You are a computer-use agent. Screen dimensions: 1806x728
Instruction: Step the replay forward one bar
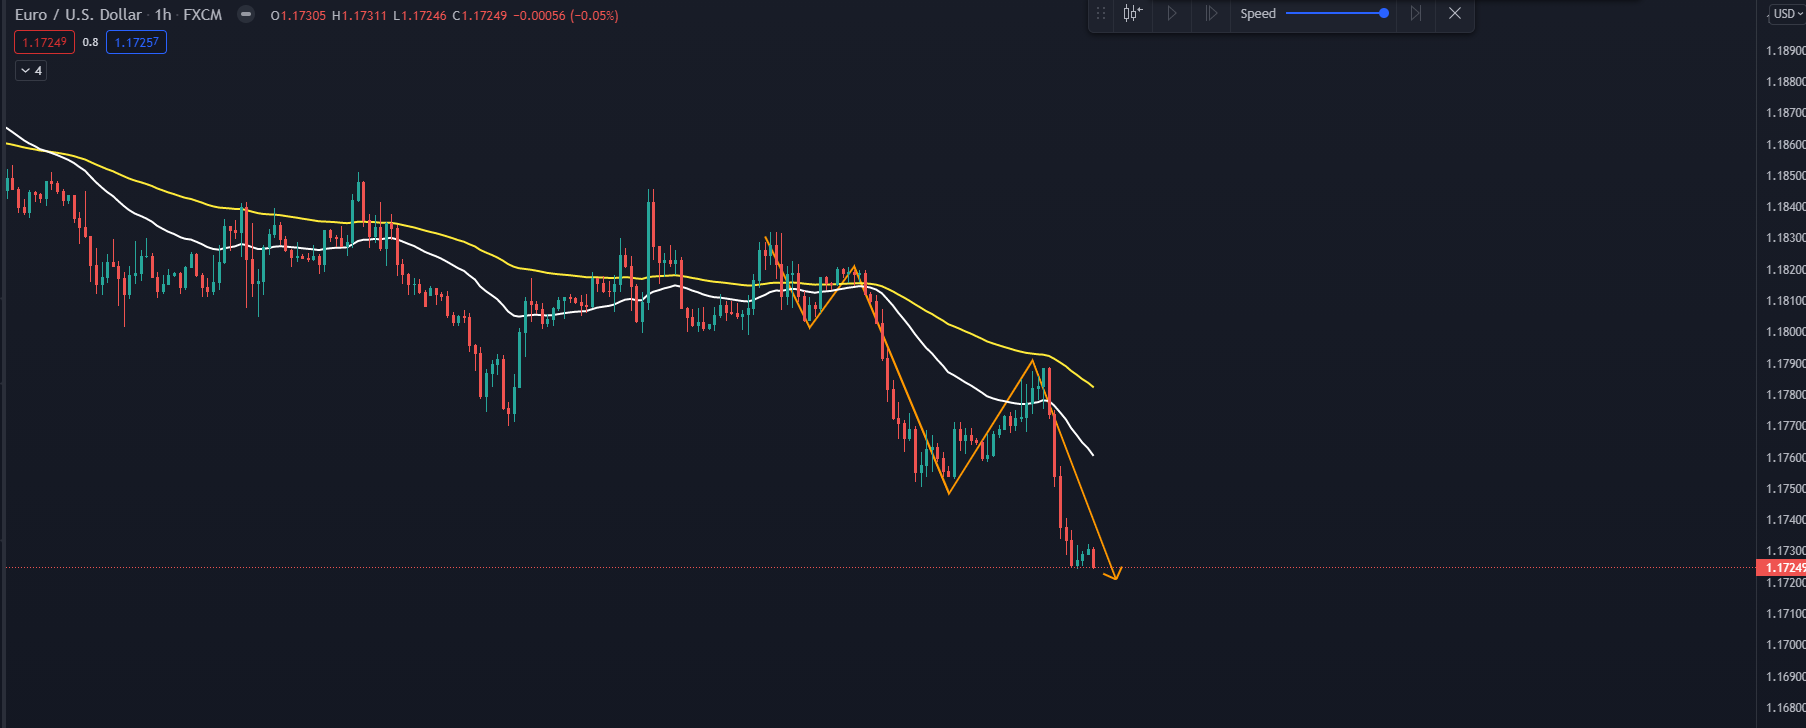coord(1211,14)
